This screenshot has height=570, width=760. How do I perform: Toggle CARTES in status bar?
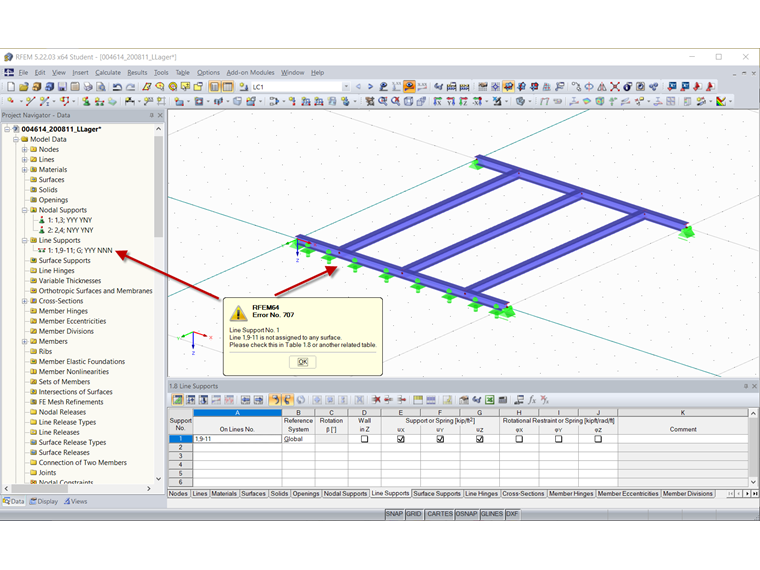click(439, 514)
